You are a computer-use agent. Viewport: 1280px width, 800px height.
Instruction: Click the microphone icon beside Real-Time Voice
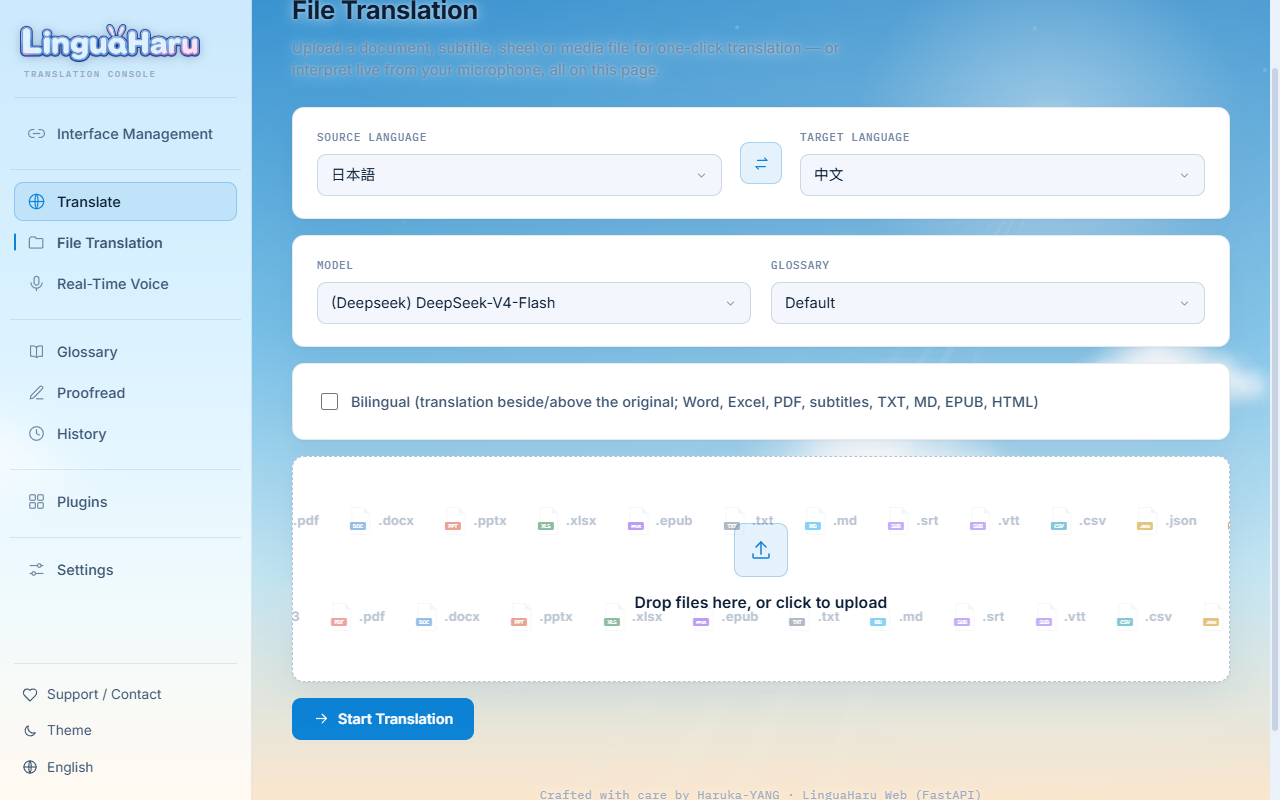click(x=36, y=284)
